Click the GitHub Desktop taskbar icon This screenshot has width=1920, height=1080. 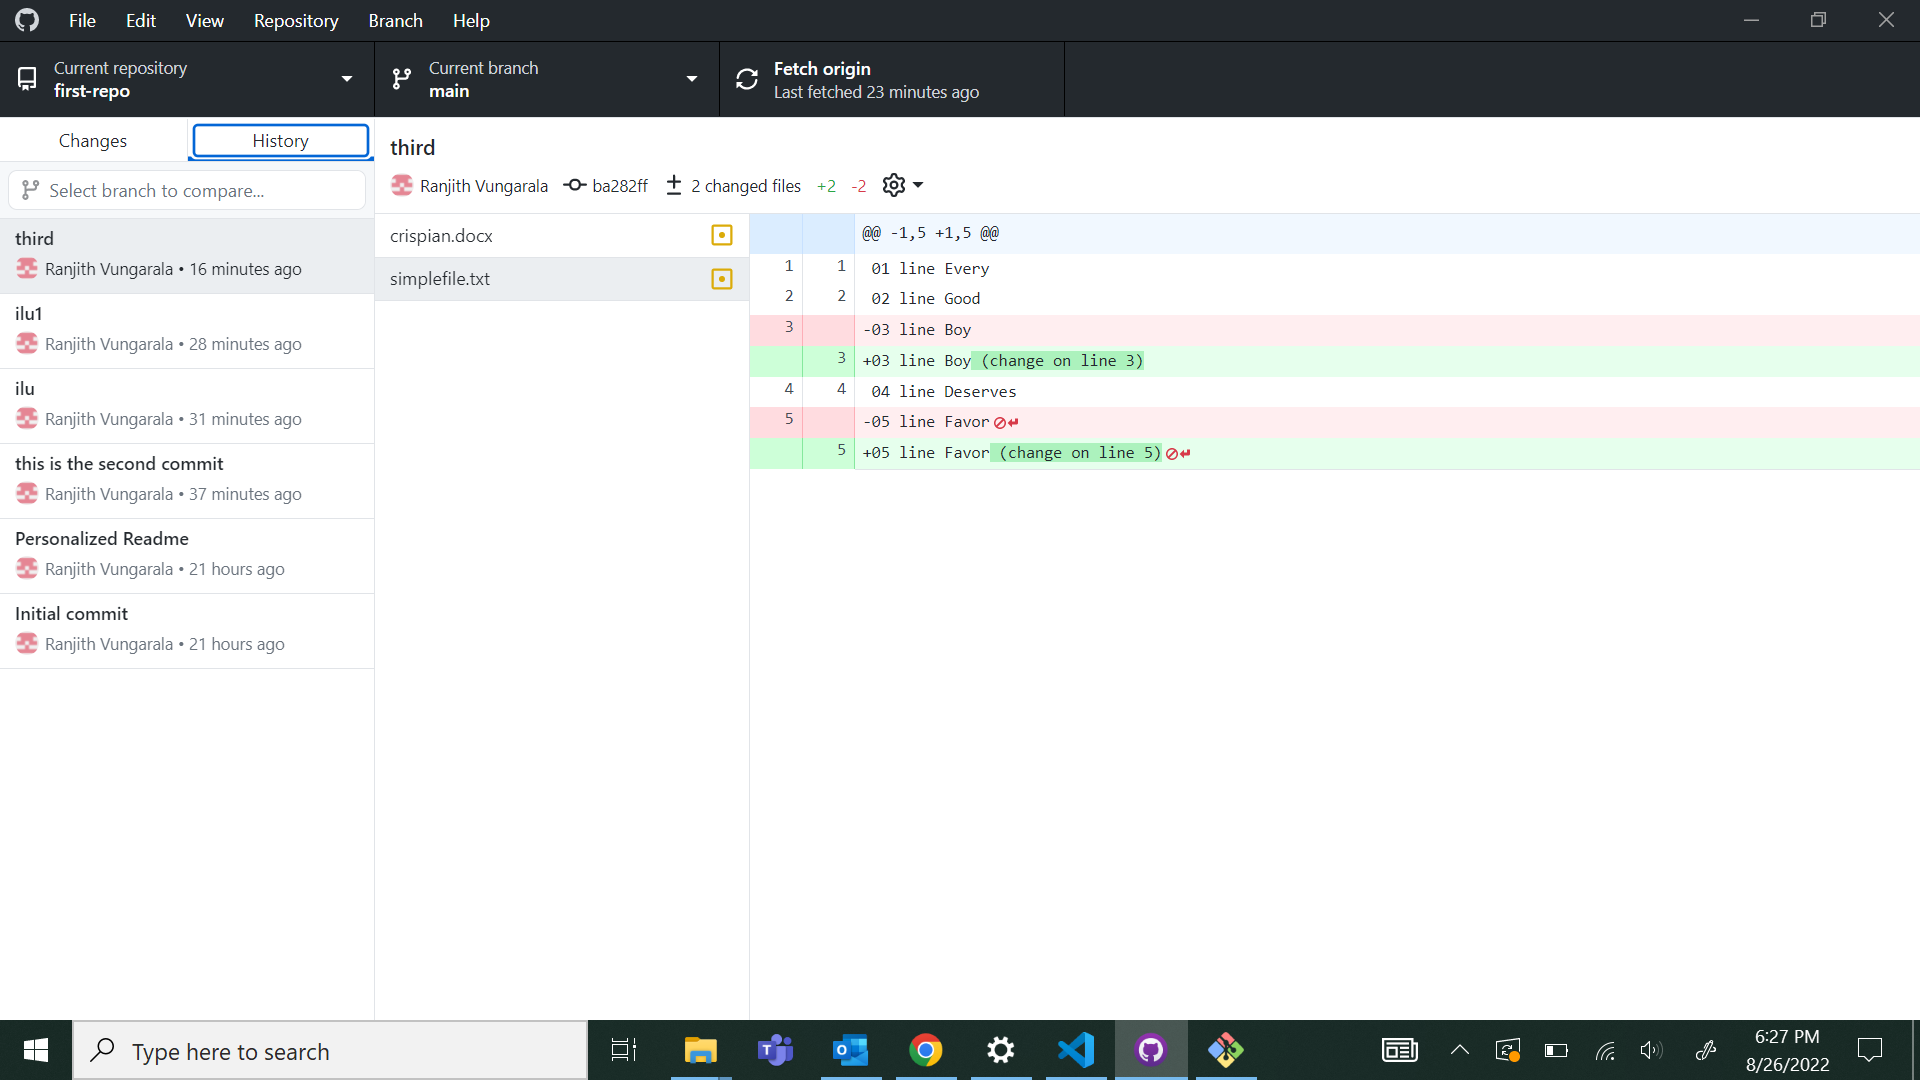tap(1151, 1050)
